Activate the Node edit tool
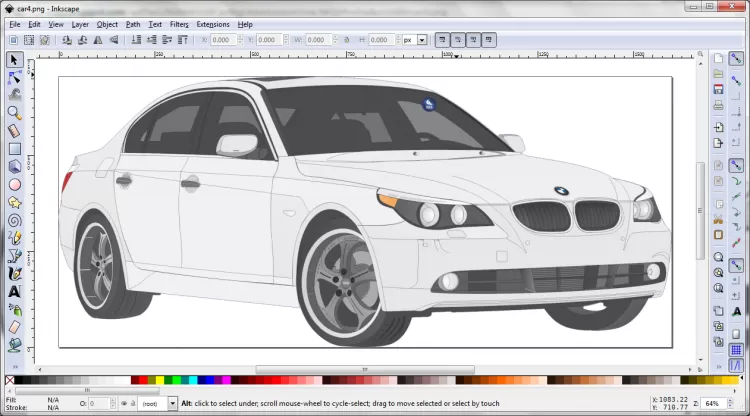Screen dimensions: 750x416 coord(15,78)
